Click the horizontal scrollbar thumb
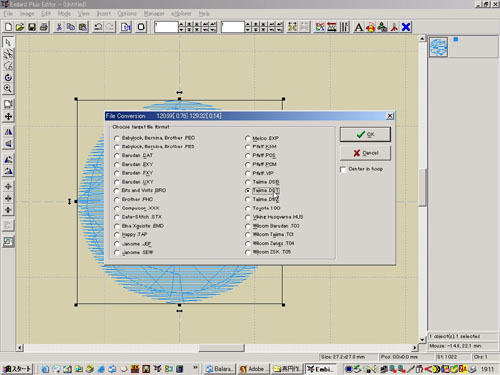500x375 pixels. [222, 348]
